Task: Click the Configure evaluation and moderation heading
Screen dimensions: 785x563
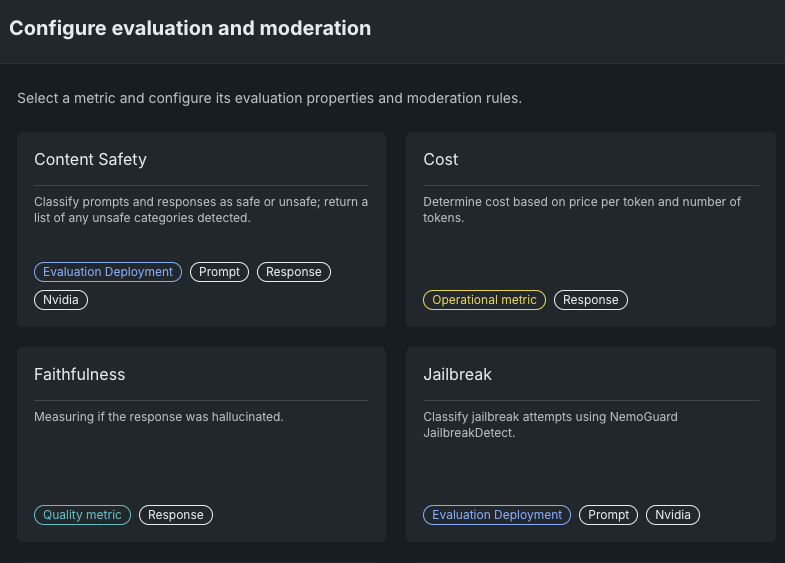Action: point(190,28)
